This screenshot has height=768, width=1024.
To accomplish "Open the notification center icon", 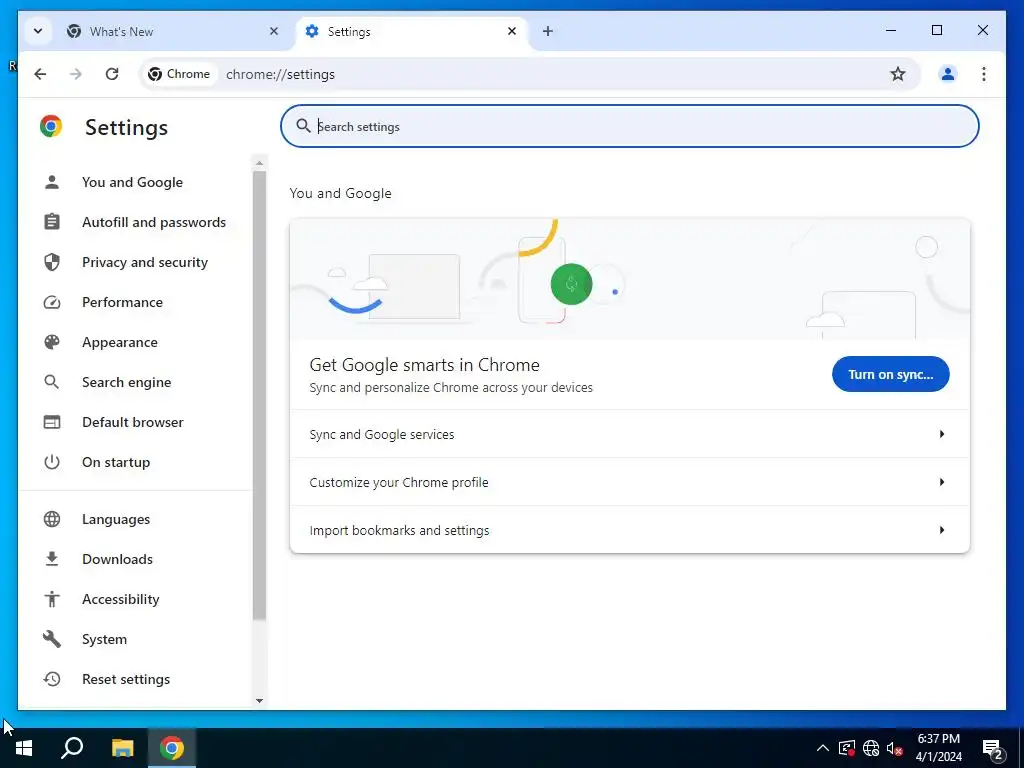I will 993,749.
